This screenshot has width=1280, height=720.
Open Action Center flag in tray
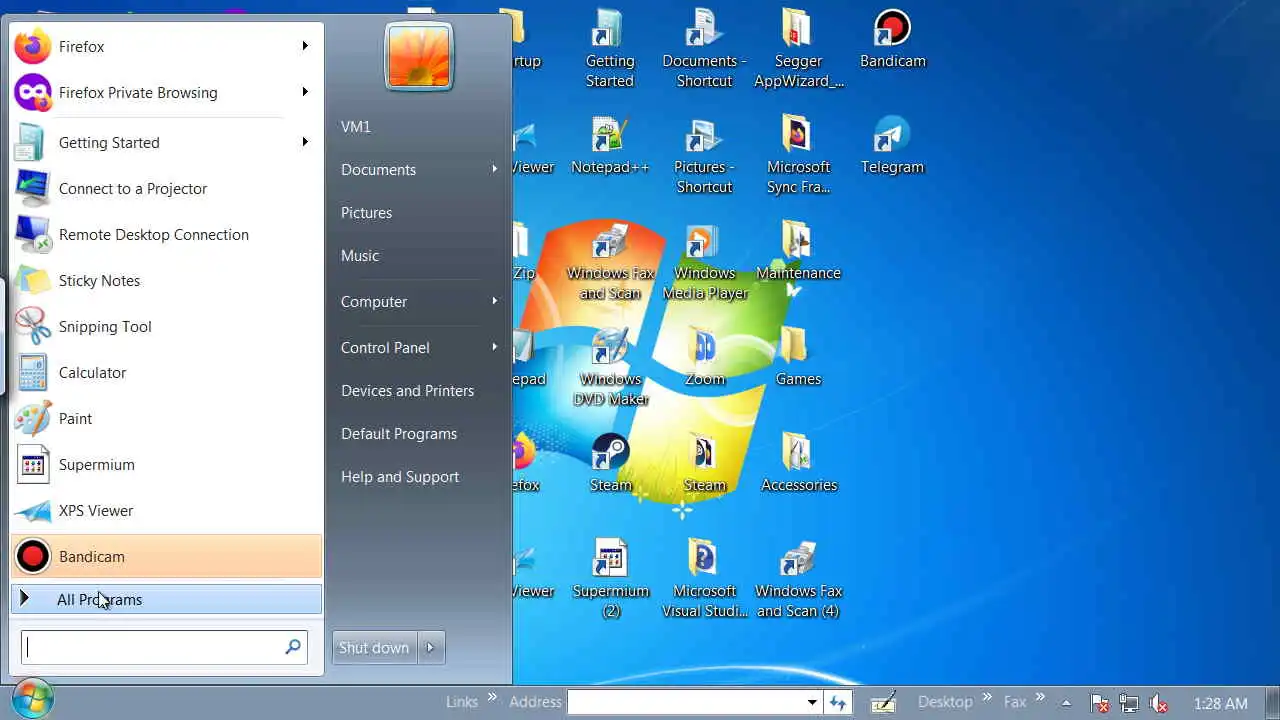pyautogui.click(x=1099, y=703)
